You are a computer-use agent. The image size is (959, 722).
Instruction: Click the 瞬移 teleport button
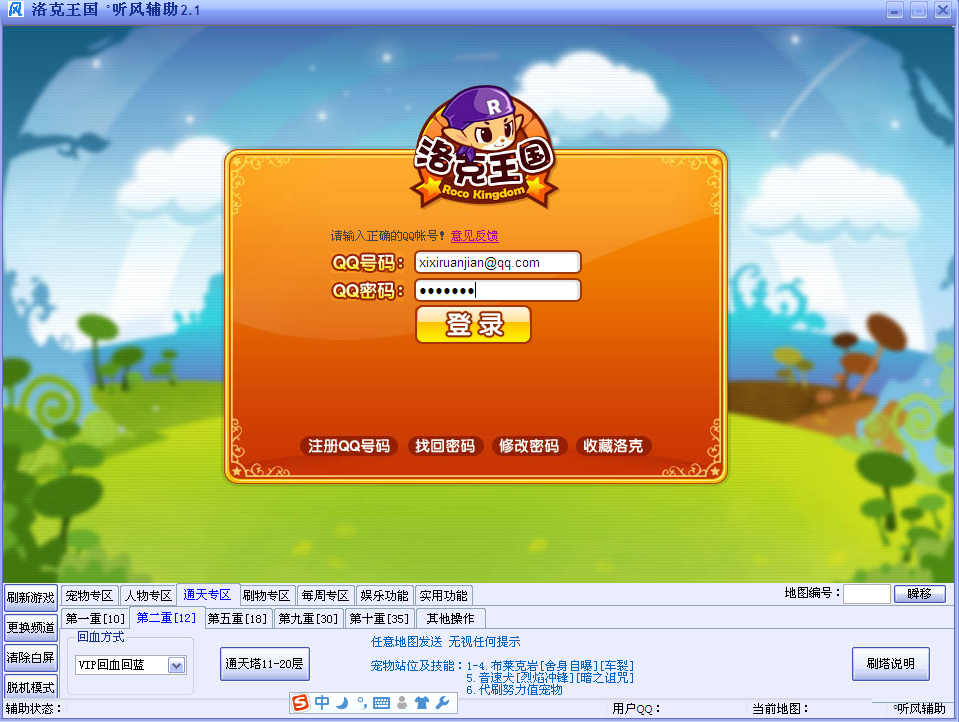919,594
